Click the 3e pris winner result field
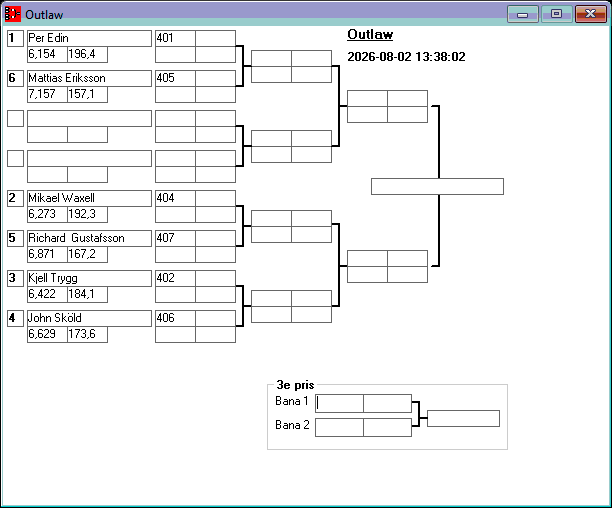 [x=464, y=418]
